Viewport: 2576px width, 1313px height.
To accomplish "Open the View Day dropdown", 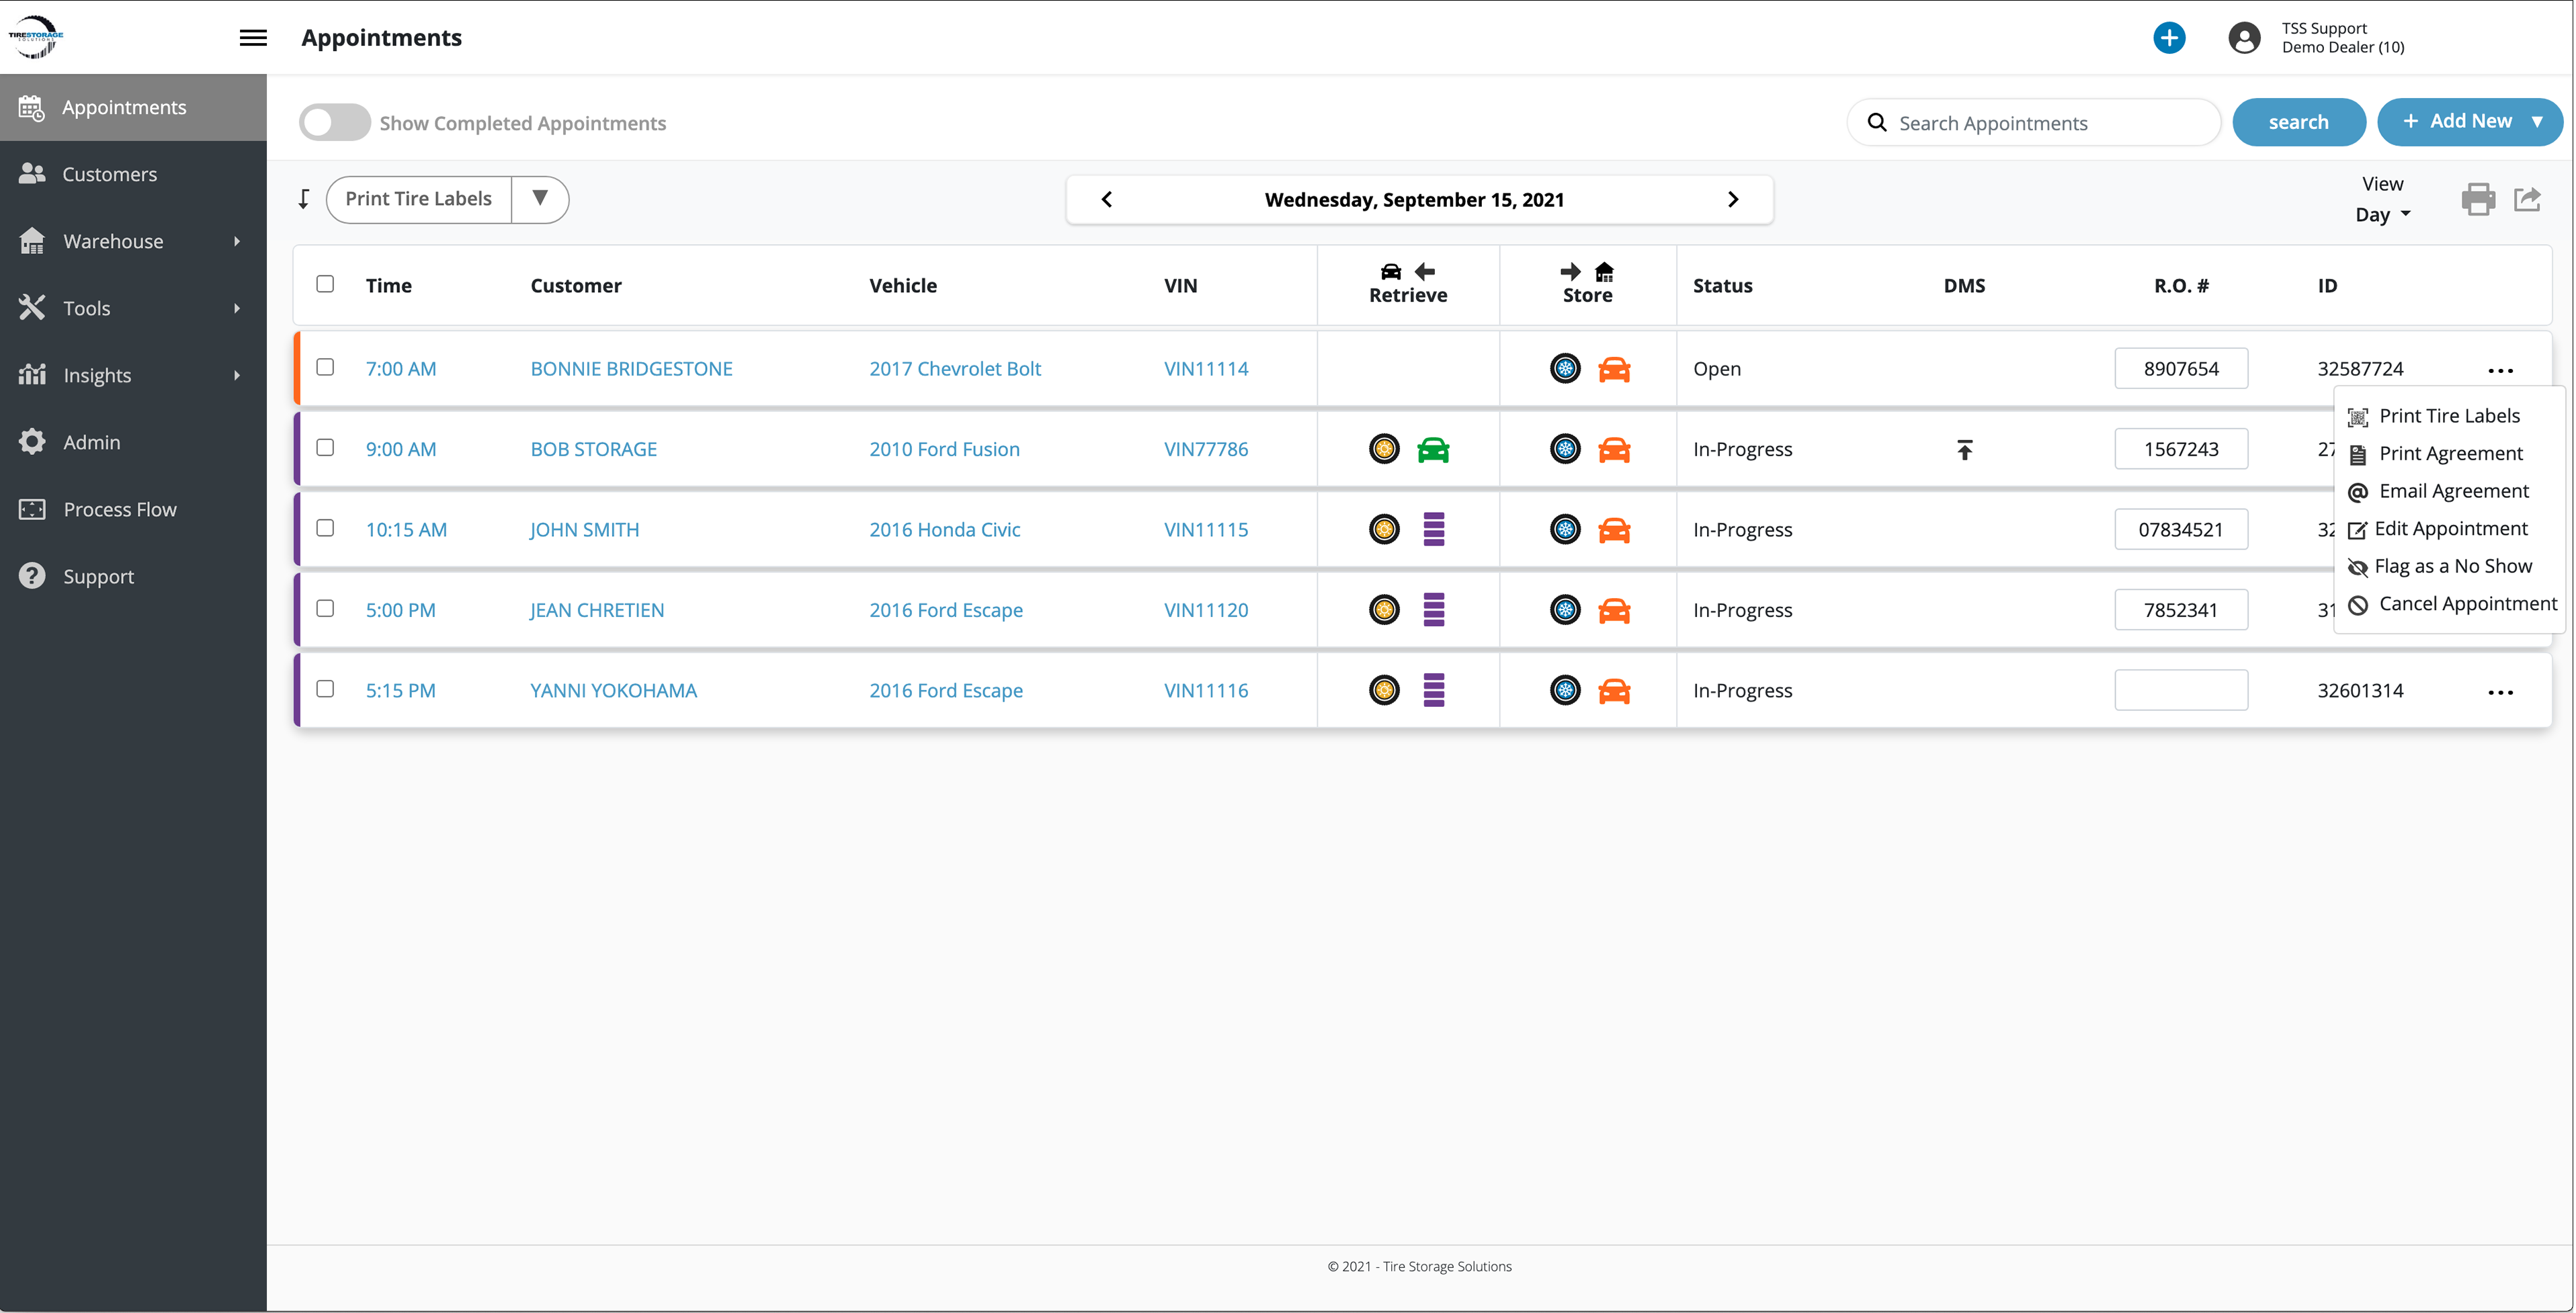I will 2382,215.
